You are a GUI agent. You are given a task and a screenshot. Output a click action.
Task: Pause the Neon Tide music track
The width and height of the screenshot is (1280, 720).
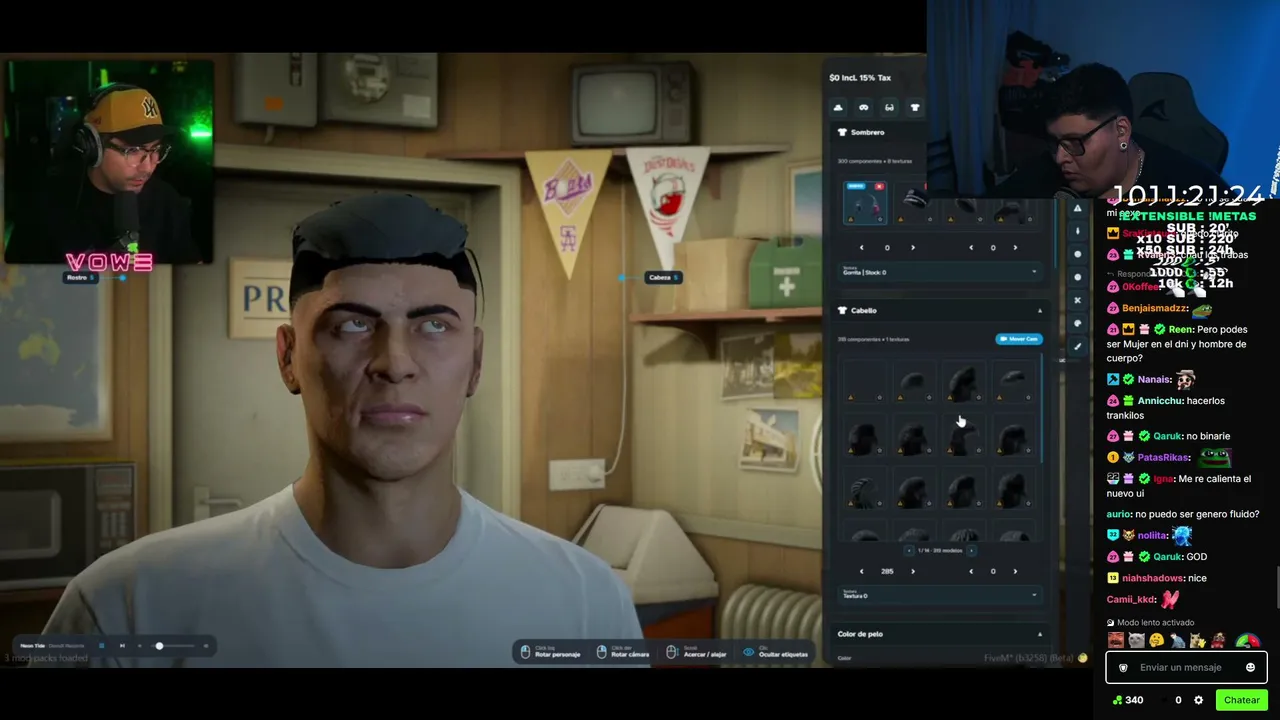click(x=101, y=646)
